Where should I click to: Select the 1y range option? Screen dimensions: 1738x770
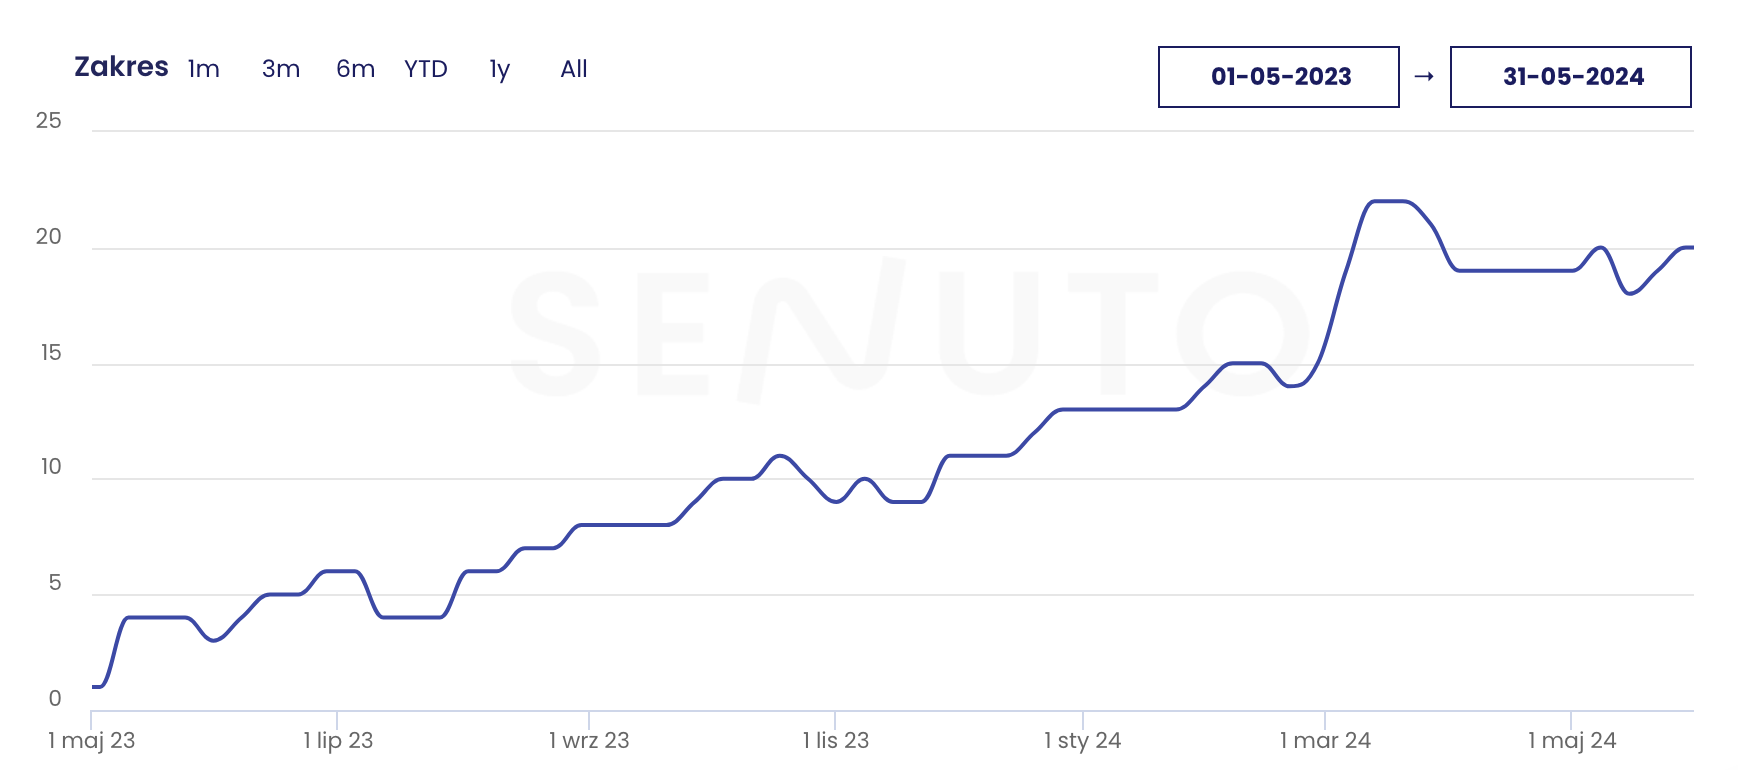point(500,69)
